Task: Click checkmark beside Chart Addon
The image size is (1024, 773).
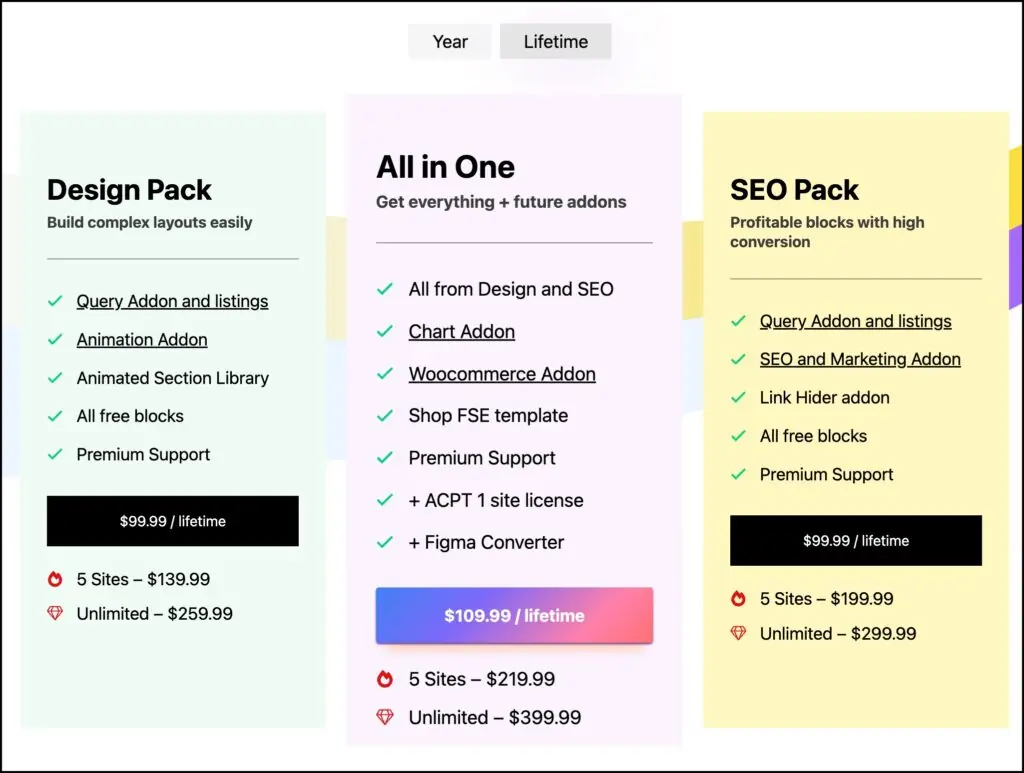Action: tap(385, 332)
